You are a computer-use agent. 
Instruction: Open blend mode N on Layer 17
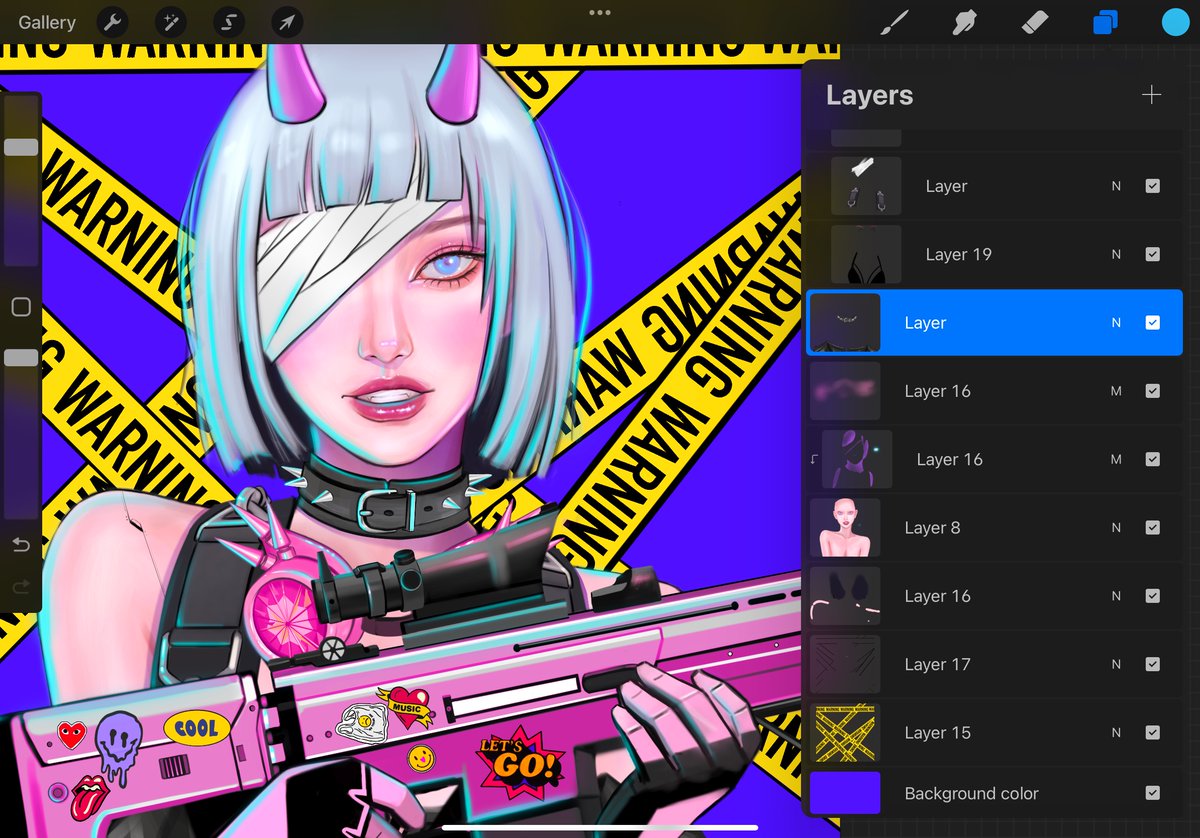click(x=1116, y=664)
